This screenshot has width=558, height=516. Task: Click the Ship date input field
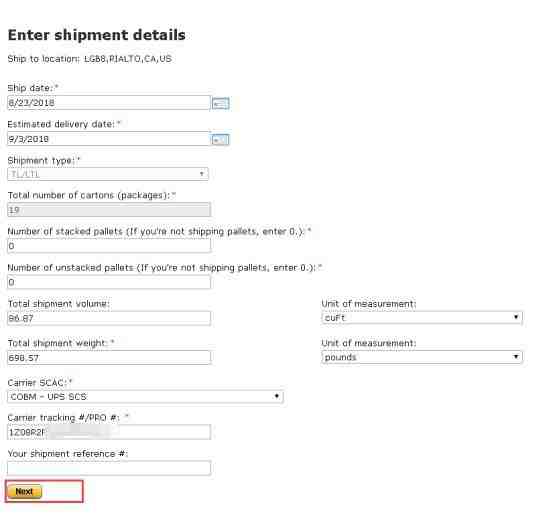(x=109, y=103)
